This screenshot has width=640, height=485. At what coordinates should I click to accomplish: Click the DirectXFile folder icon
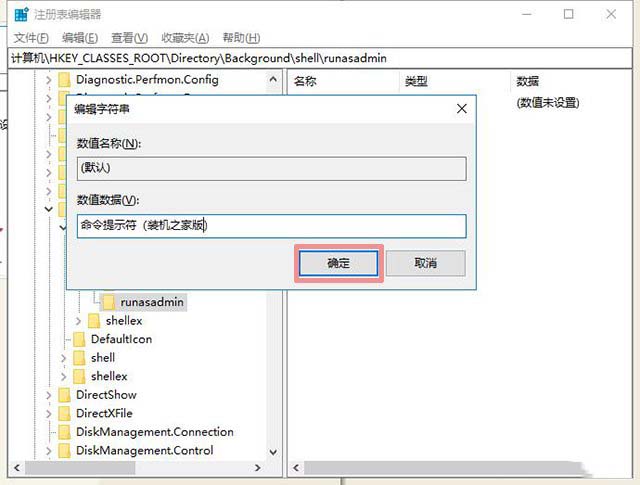(x=64, y=414)
